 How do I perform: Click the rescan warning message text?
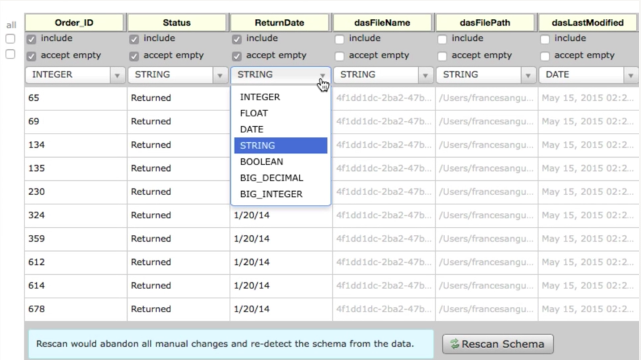coord(225,344)
